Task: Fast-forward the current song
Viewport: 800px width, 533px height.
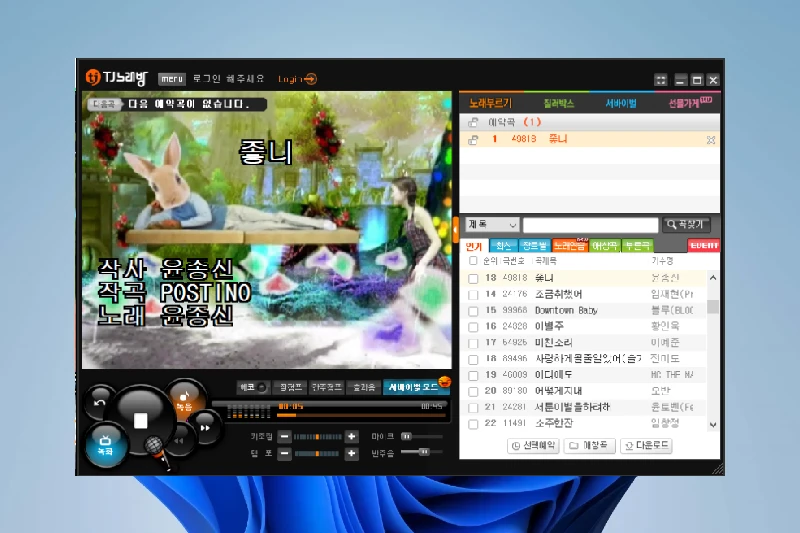Action: pyautogui.click(x=205, y=427)
